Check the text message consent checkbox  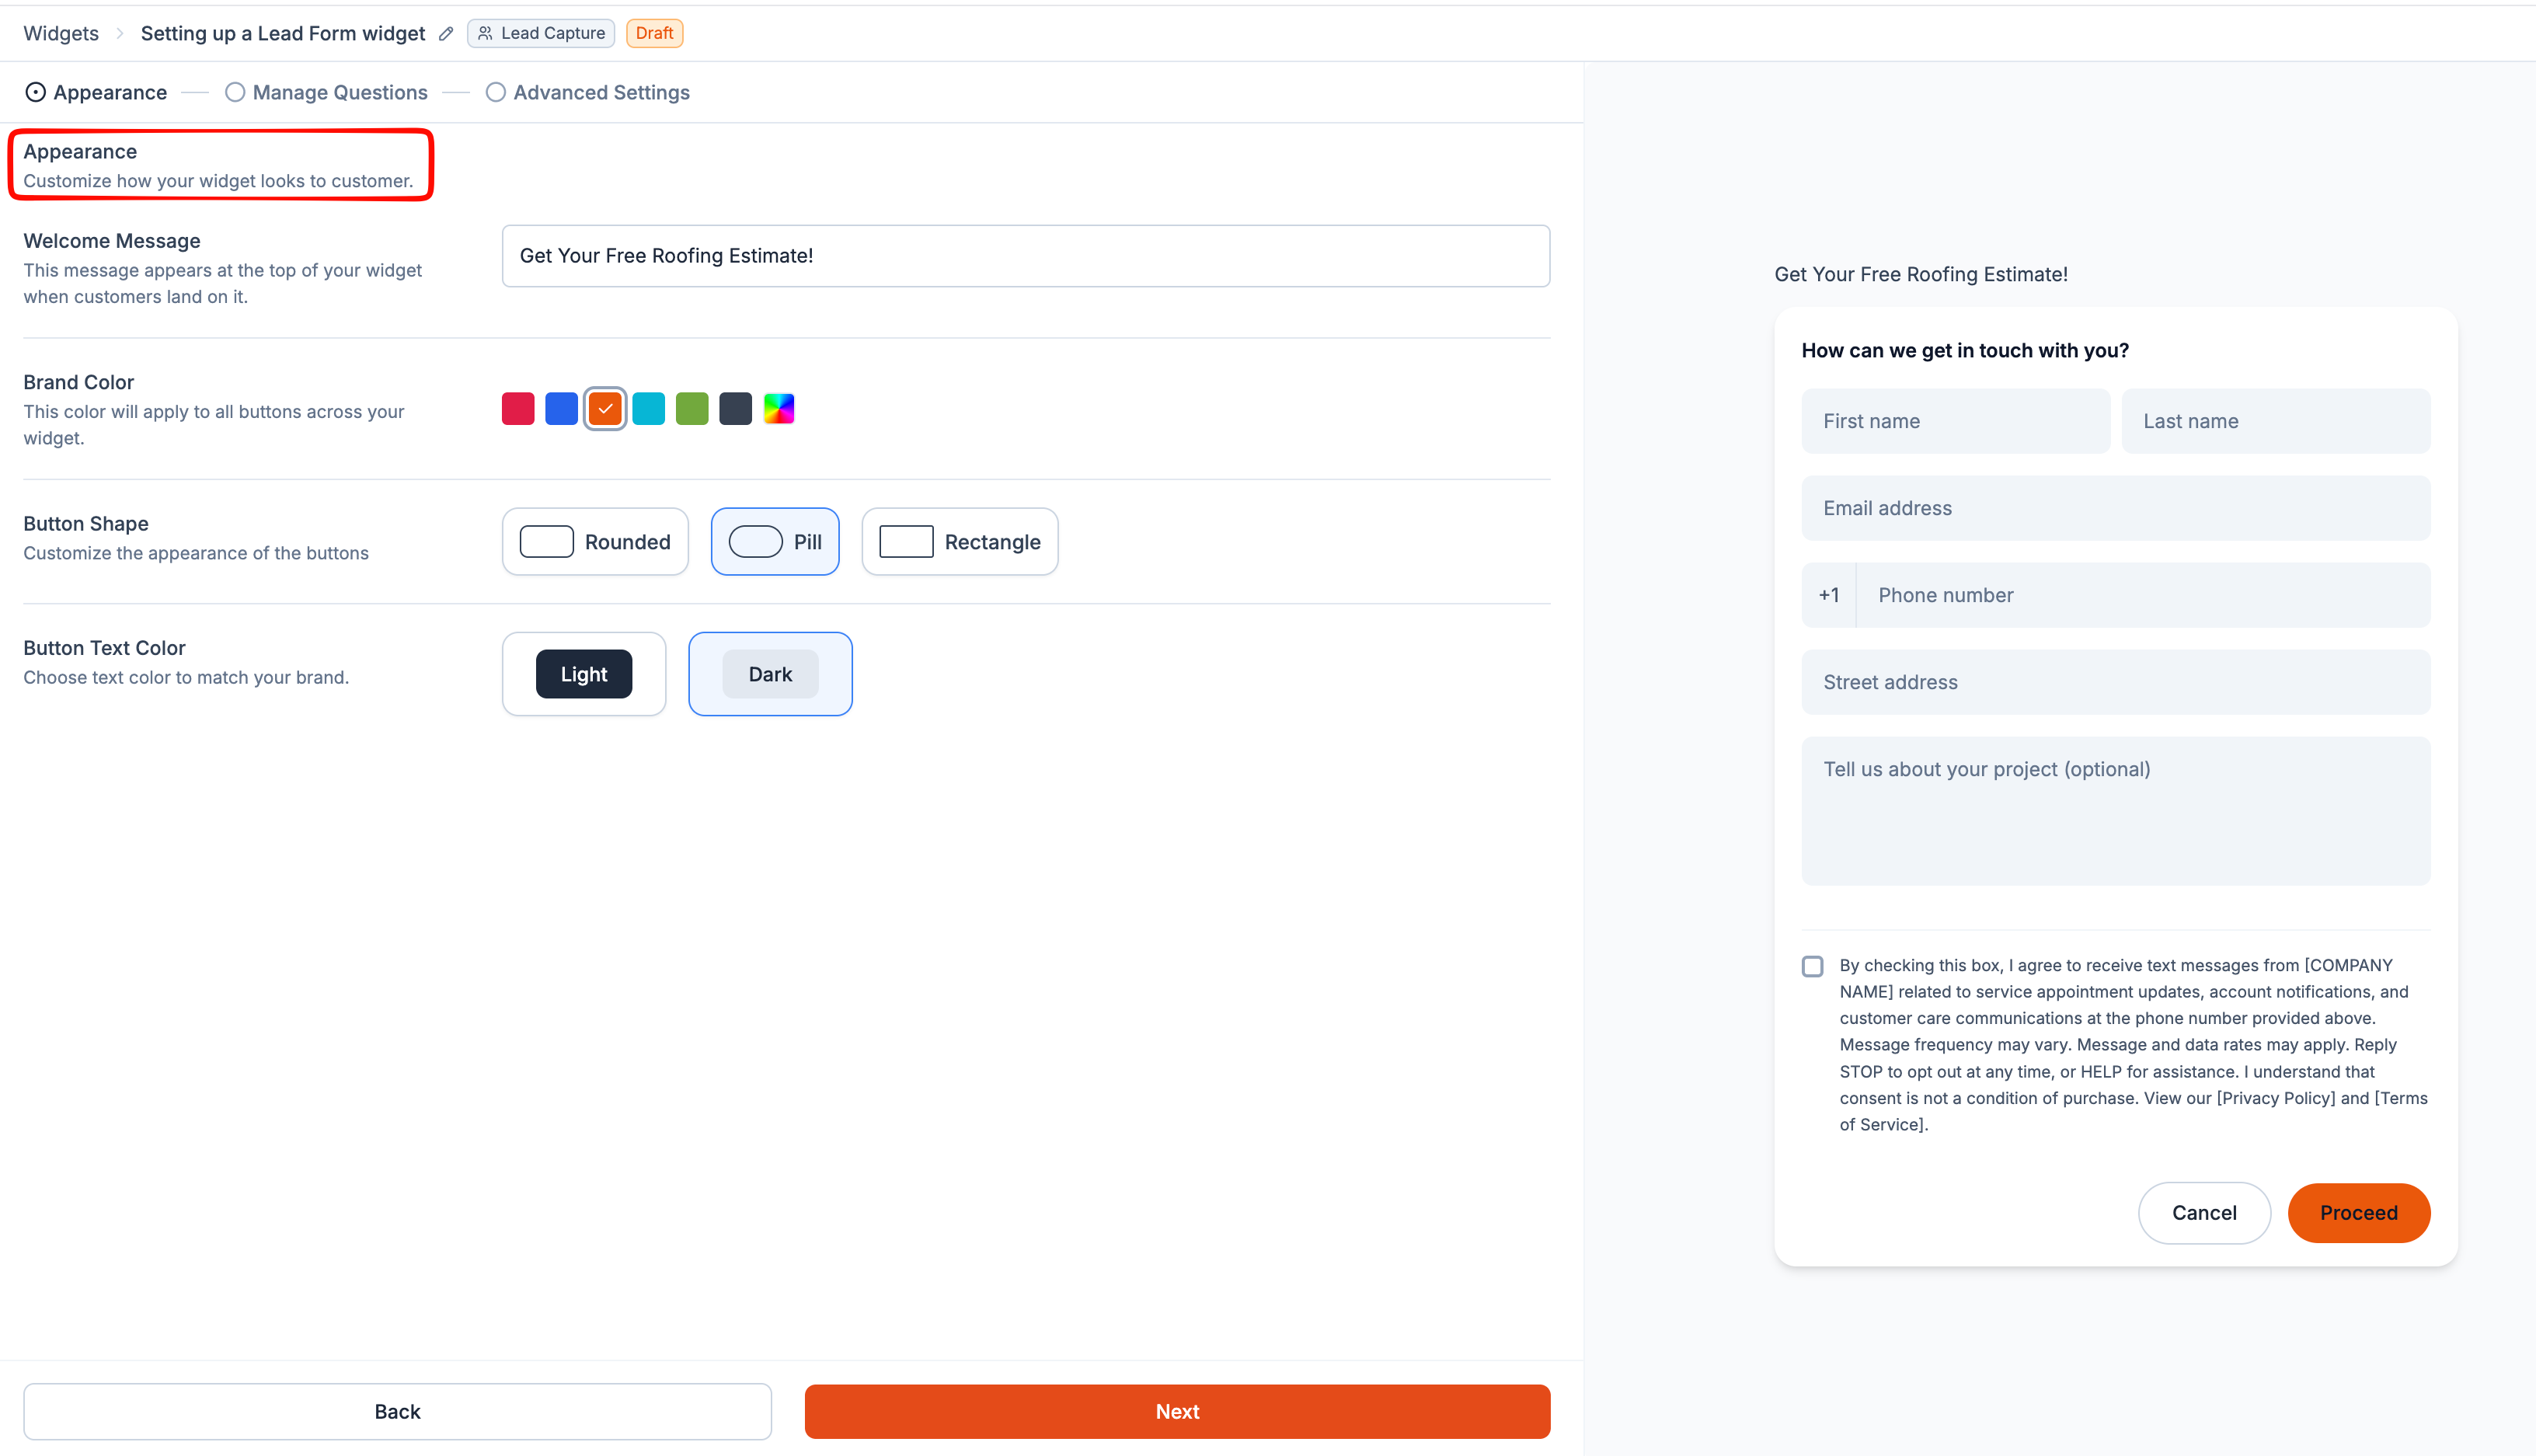click(x=1812, y=966)
